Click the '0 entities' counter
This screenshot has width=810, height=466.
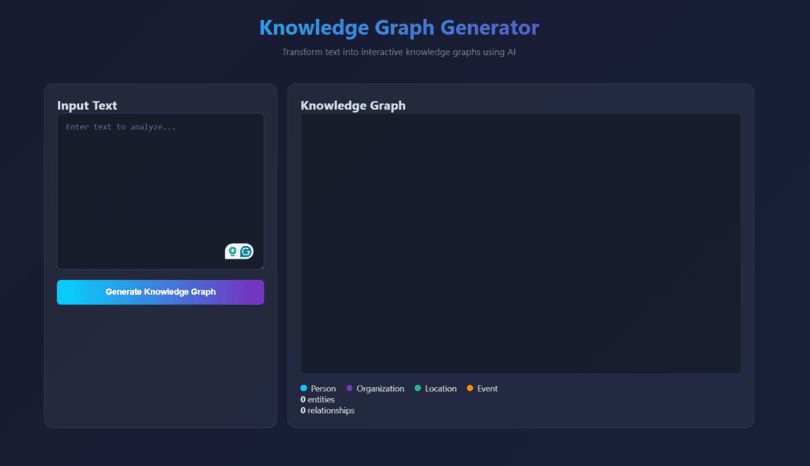click(x=317, y=399)
